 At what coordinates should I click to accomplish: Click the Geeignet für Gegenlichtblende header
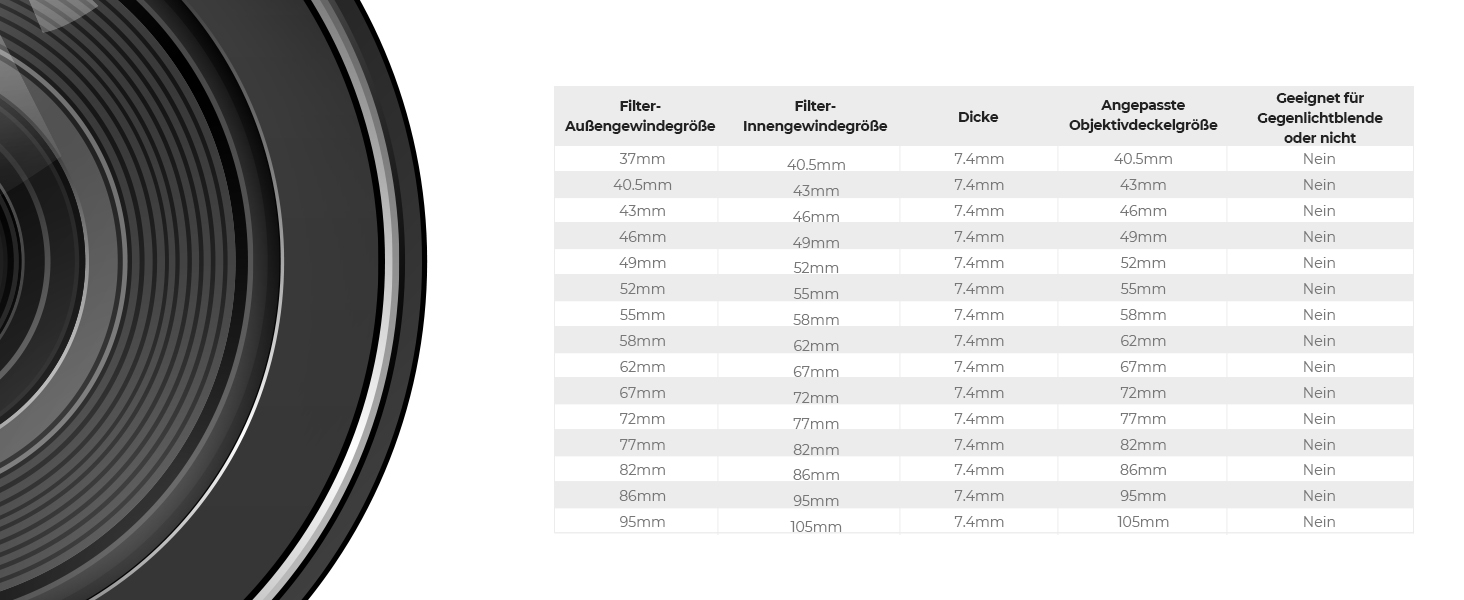coord(1319,117)
